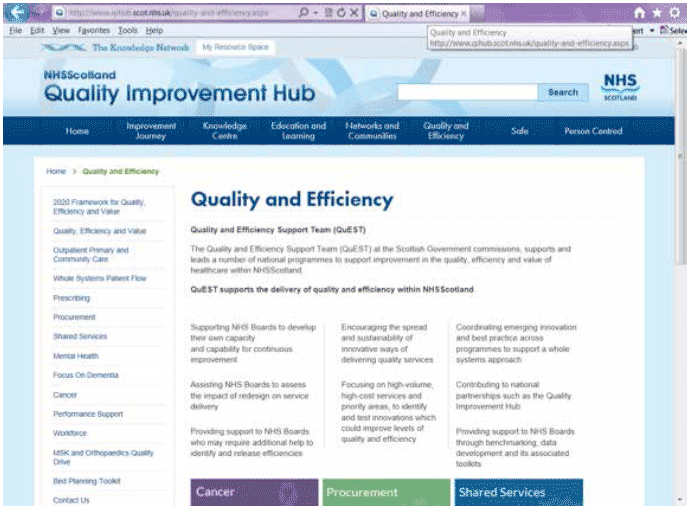Open MSK and Orthopaedics Quality Drive link
The height and width of the screenshot is (509, 689).
[x=103, y=458]
